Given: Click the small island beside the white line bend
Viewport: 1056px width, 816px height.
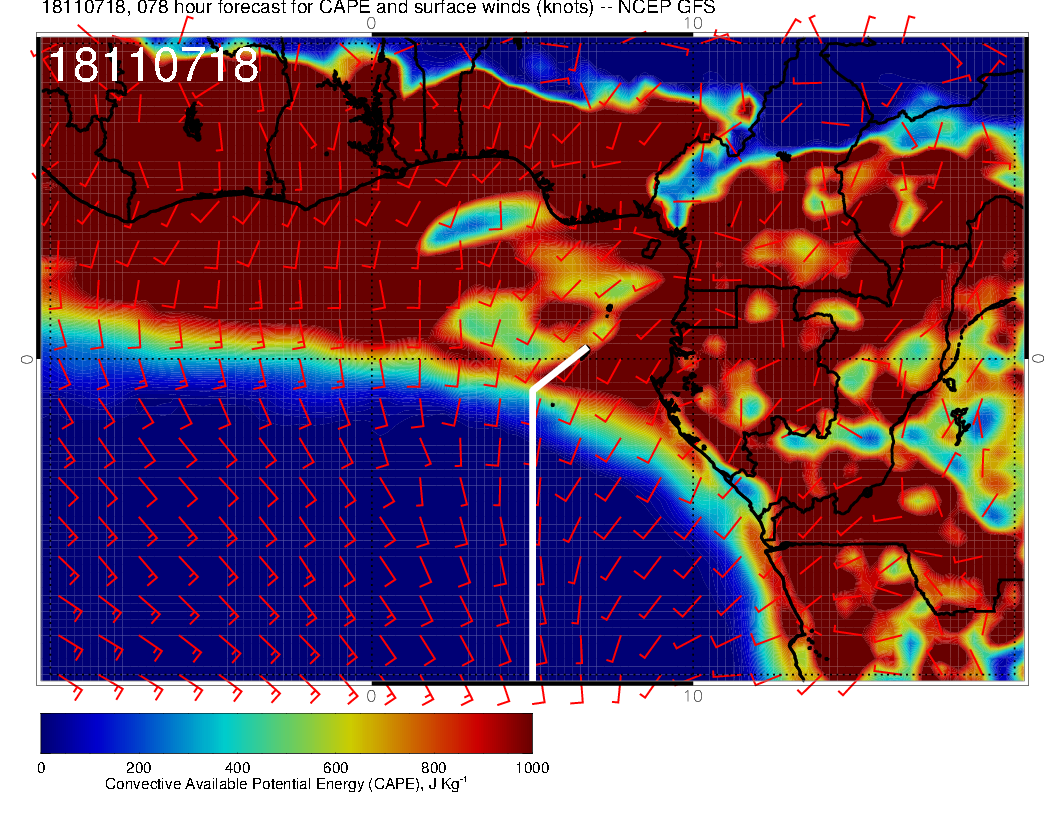Looking at the screenshot, I should [x=553, y=404].
